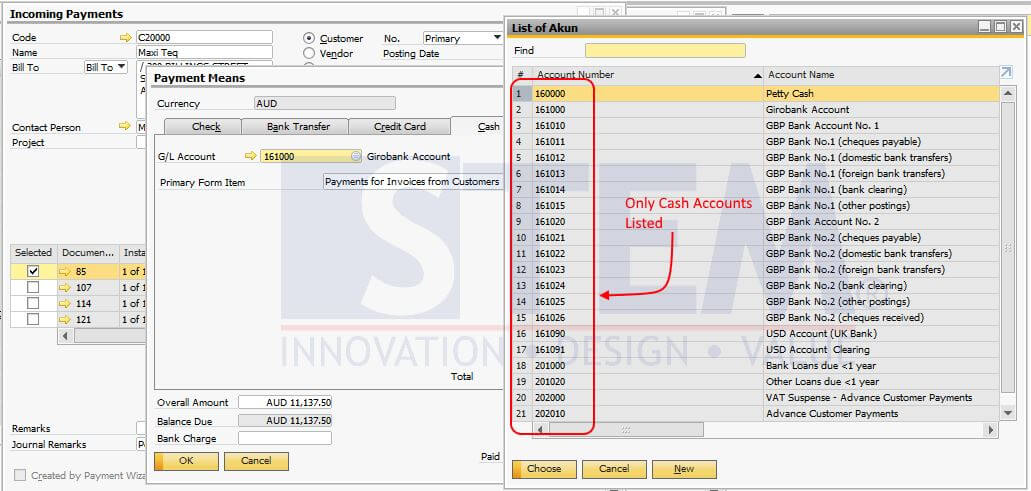Viewport: 1031px width, 491px height.
Task: Click the expand icon in List of Akun header
Action: click(1006, 73)
